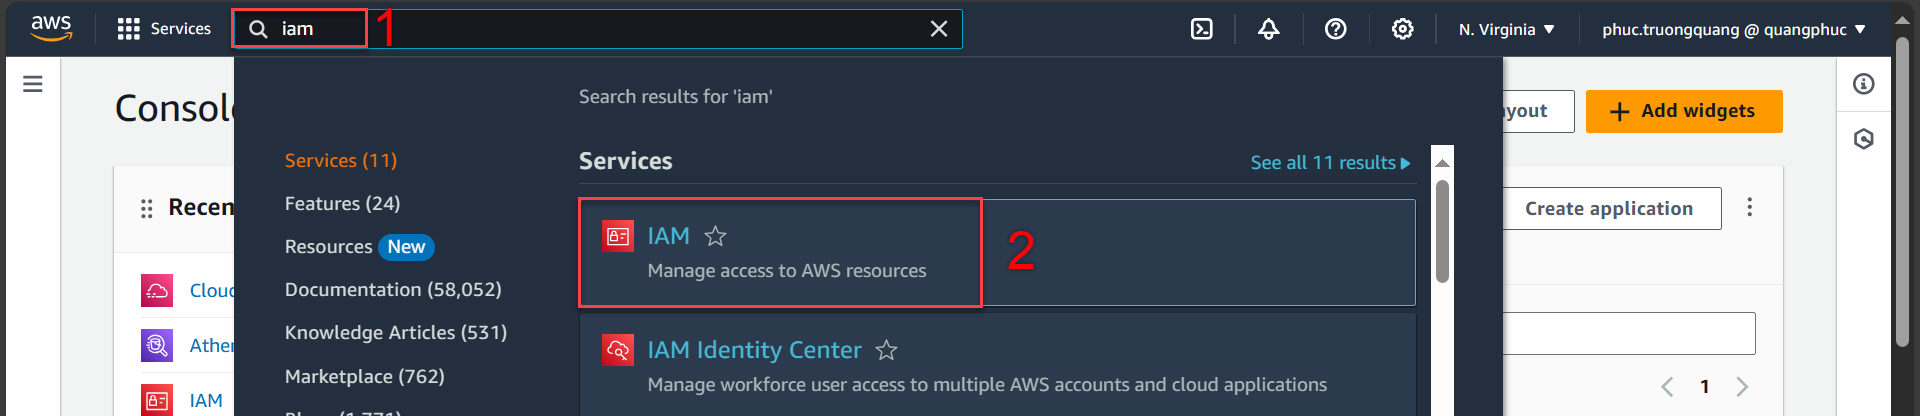Viewport: 1920px width, 416px height.
Task: Clear the search box with the X
Action: point(939,29)
